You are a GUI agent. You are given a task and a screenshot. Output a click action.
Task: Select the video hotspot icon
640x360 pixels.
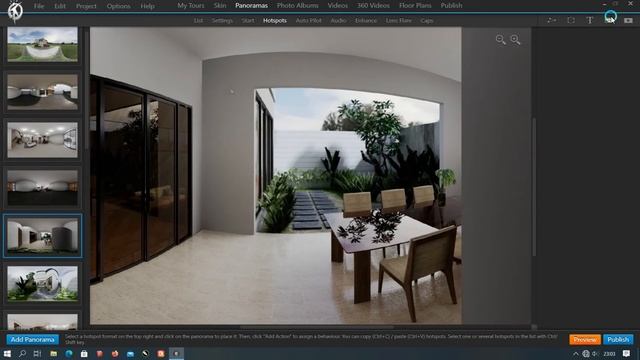[628, 20]
